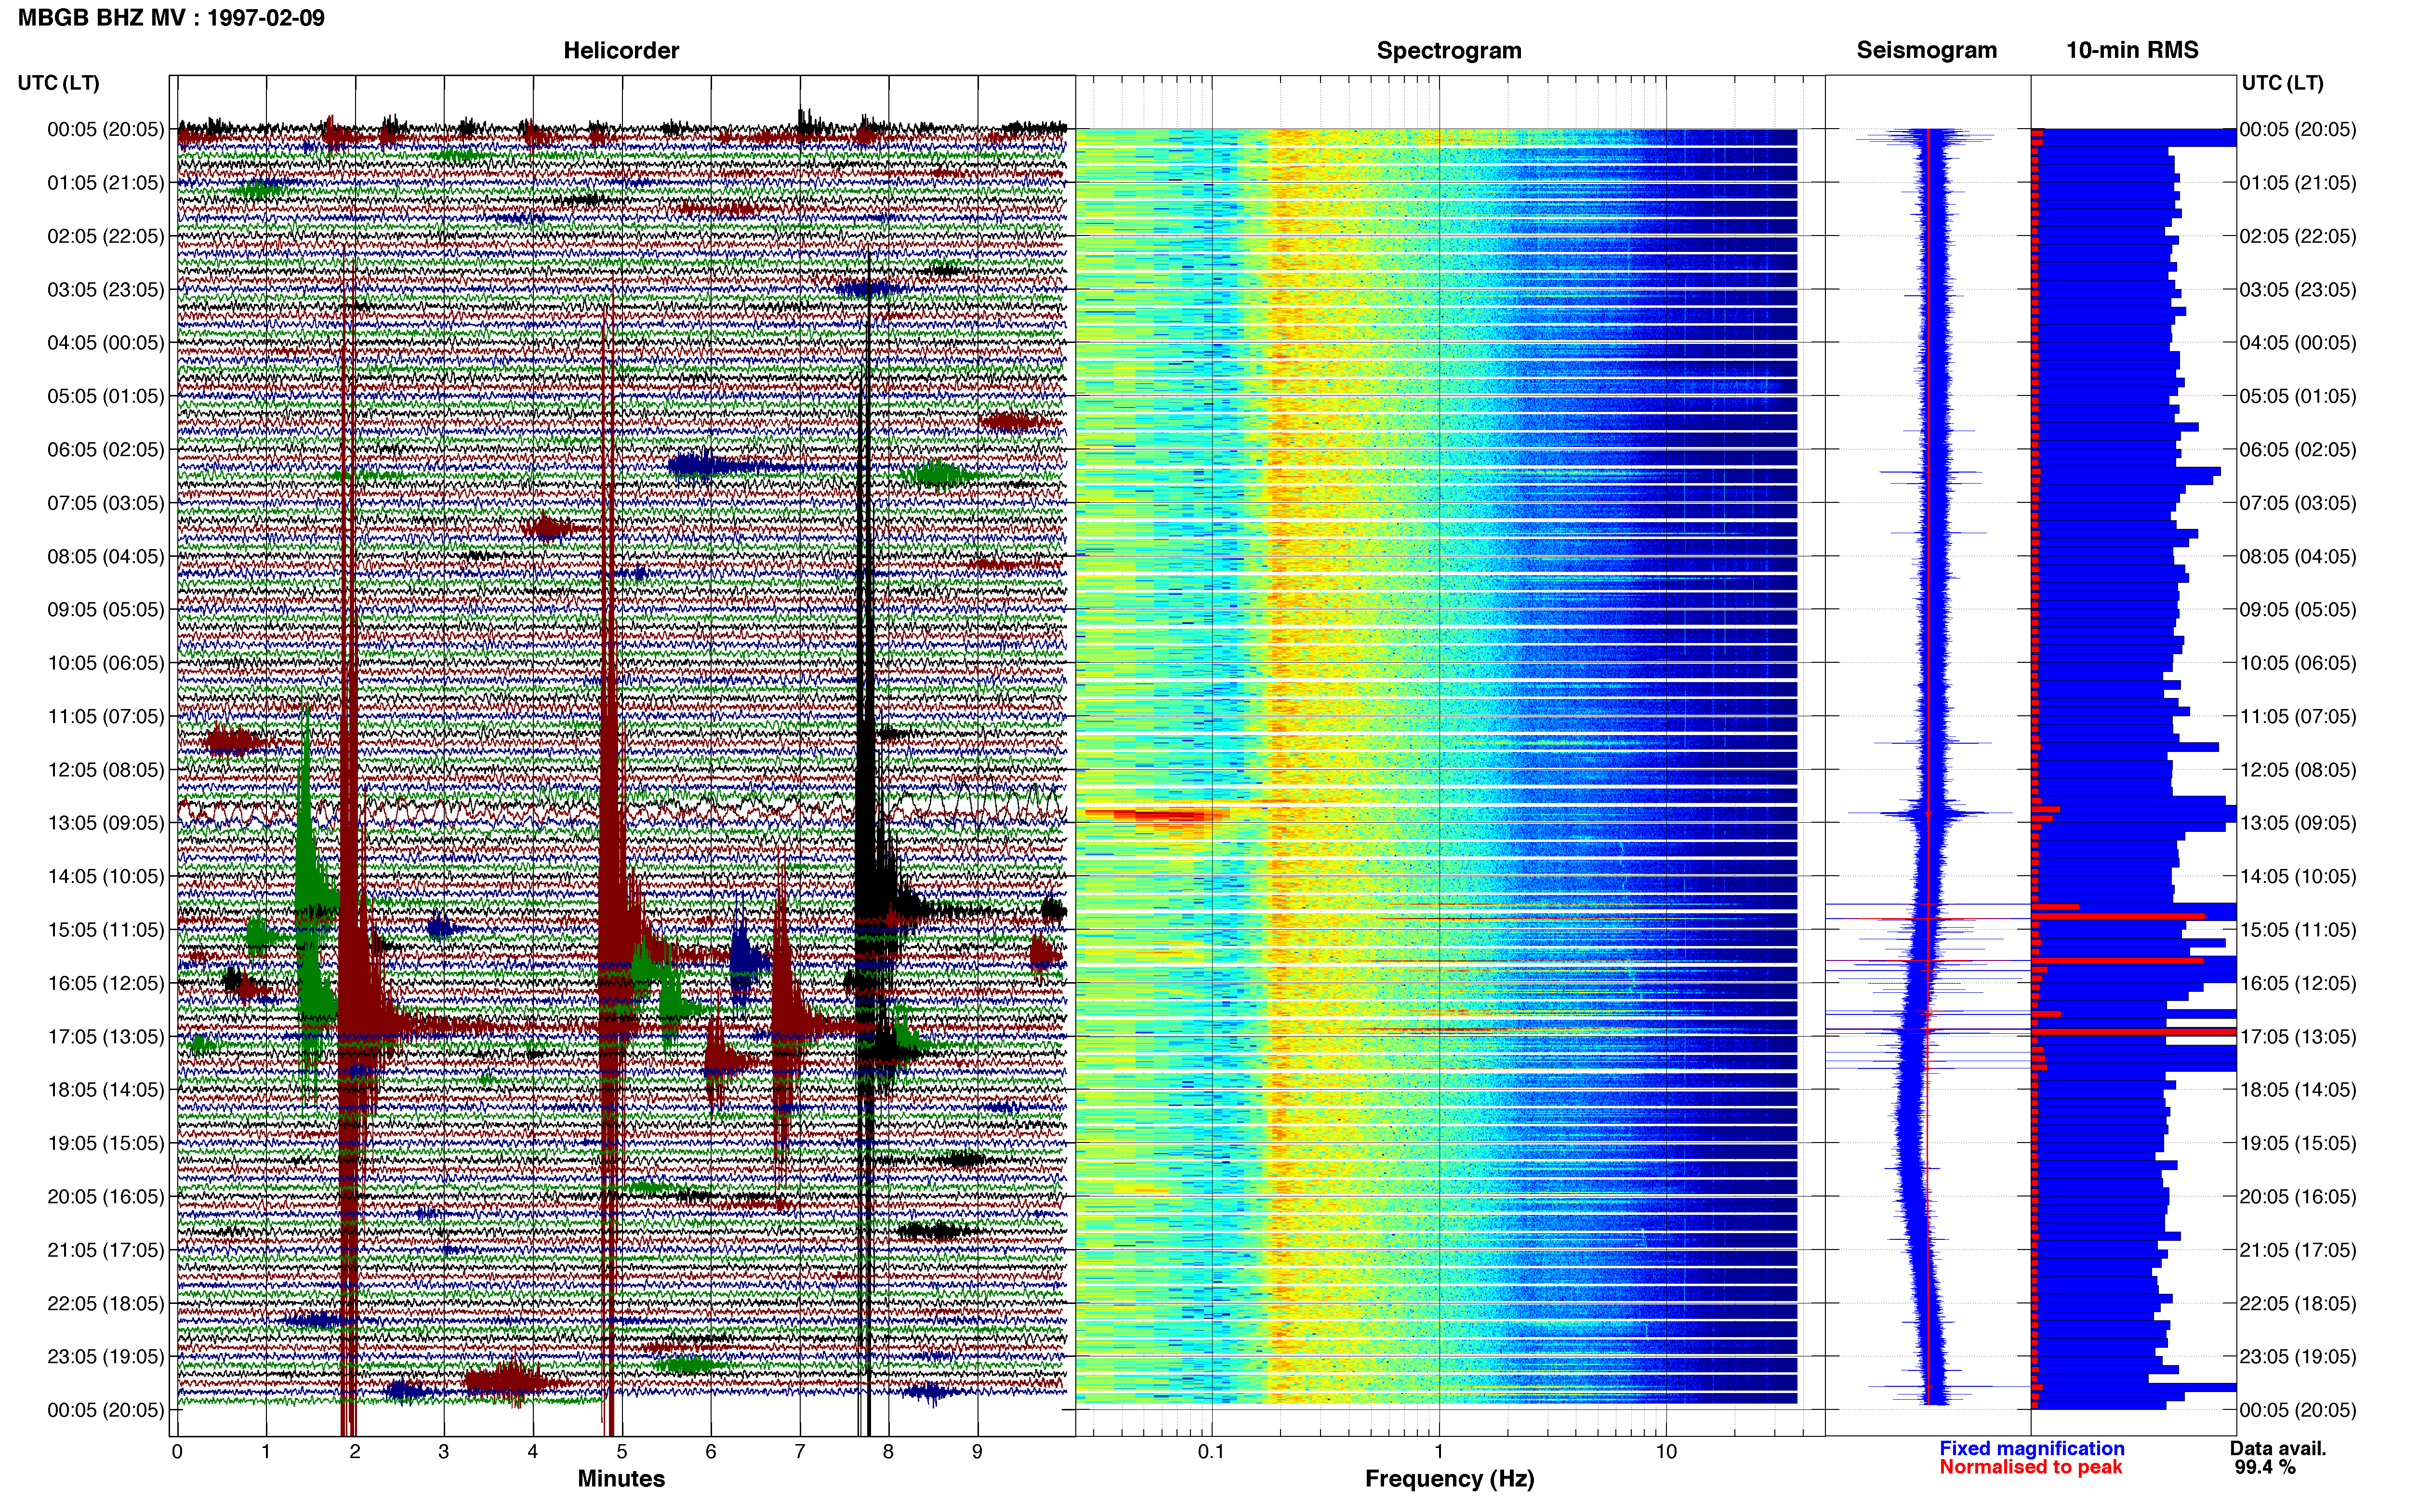The image size is (2418, 1512).
Task: Click the UTC (LT) label beside the Helicorder
Action: pos(59,83)
